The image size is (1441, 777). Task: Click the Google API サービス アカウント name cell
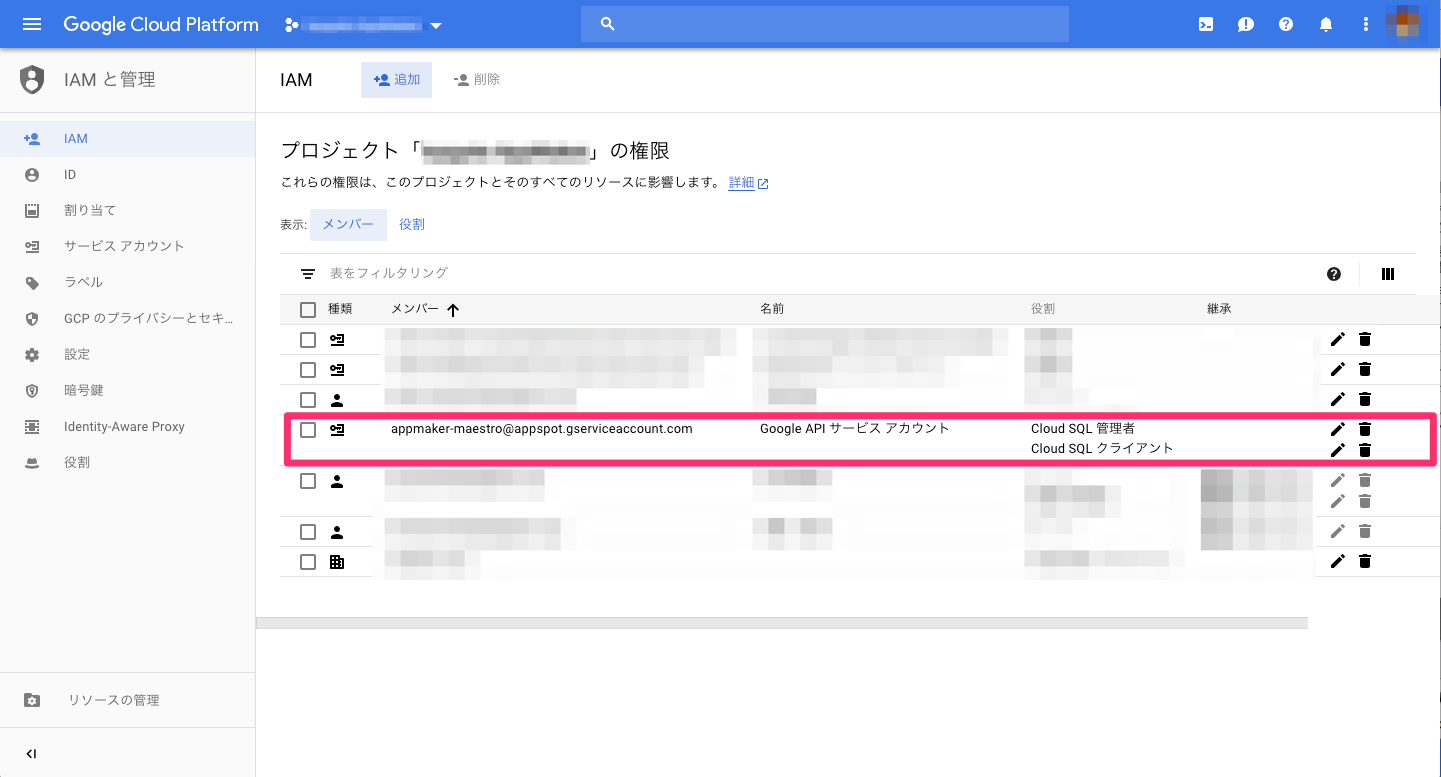[x=854, y=429]
